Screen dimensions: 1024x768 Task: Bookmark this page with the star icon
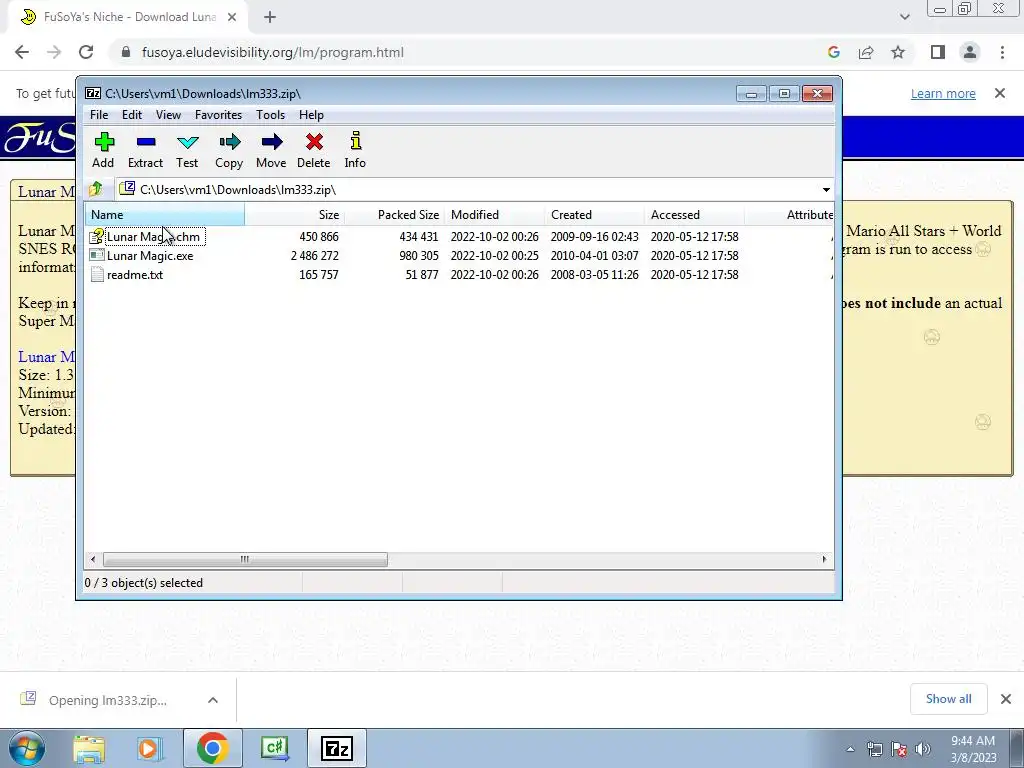point(898,52)
